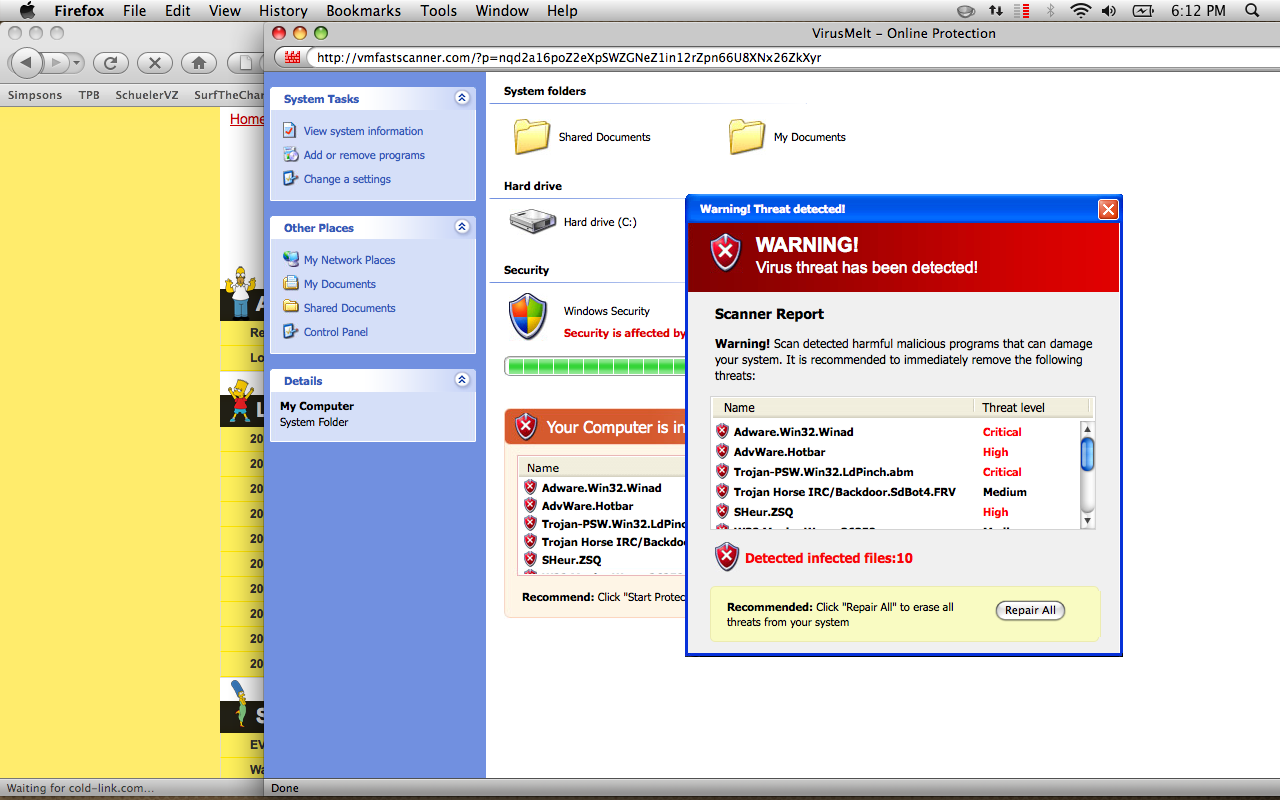Click the Wi-Fi status icon
The width and height of the screenshot is (1280, 800).
pyautogui.click(x=1080, y=11)
